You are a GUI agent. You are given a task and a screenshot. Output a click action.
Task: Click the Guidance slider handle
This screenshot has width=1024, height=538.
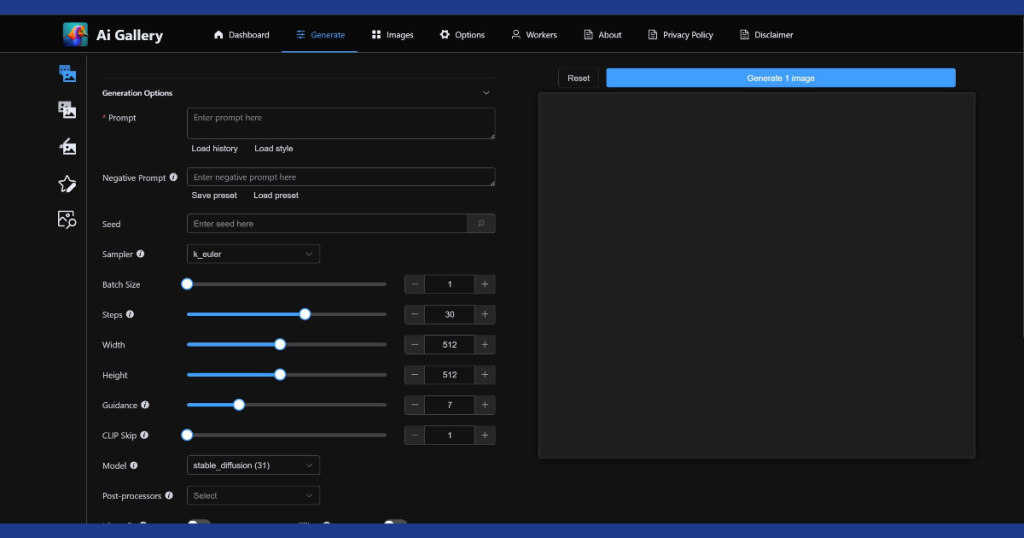point(239,405)
